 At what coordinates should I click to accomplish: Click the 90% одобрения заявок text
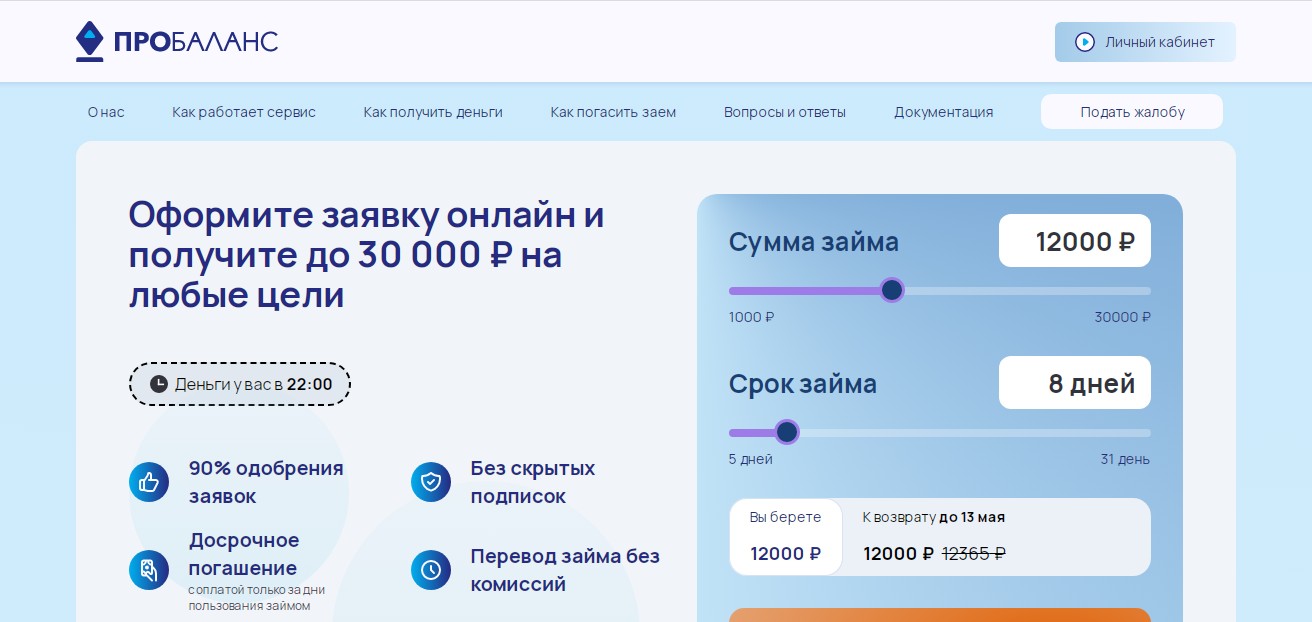click(x=266, y=482)
